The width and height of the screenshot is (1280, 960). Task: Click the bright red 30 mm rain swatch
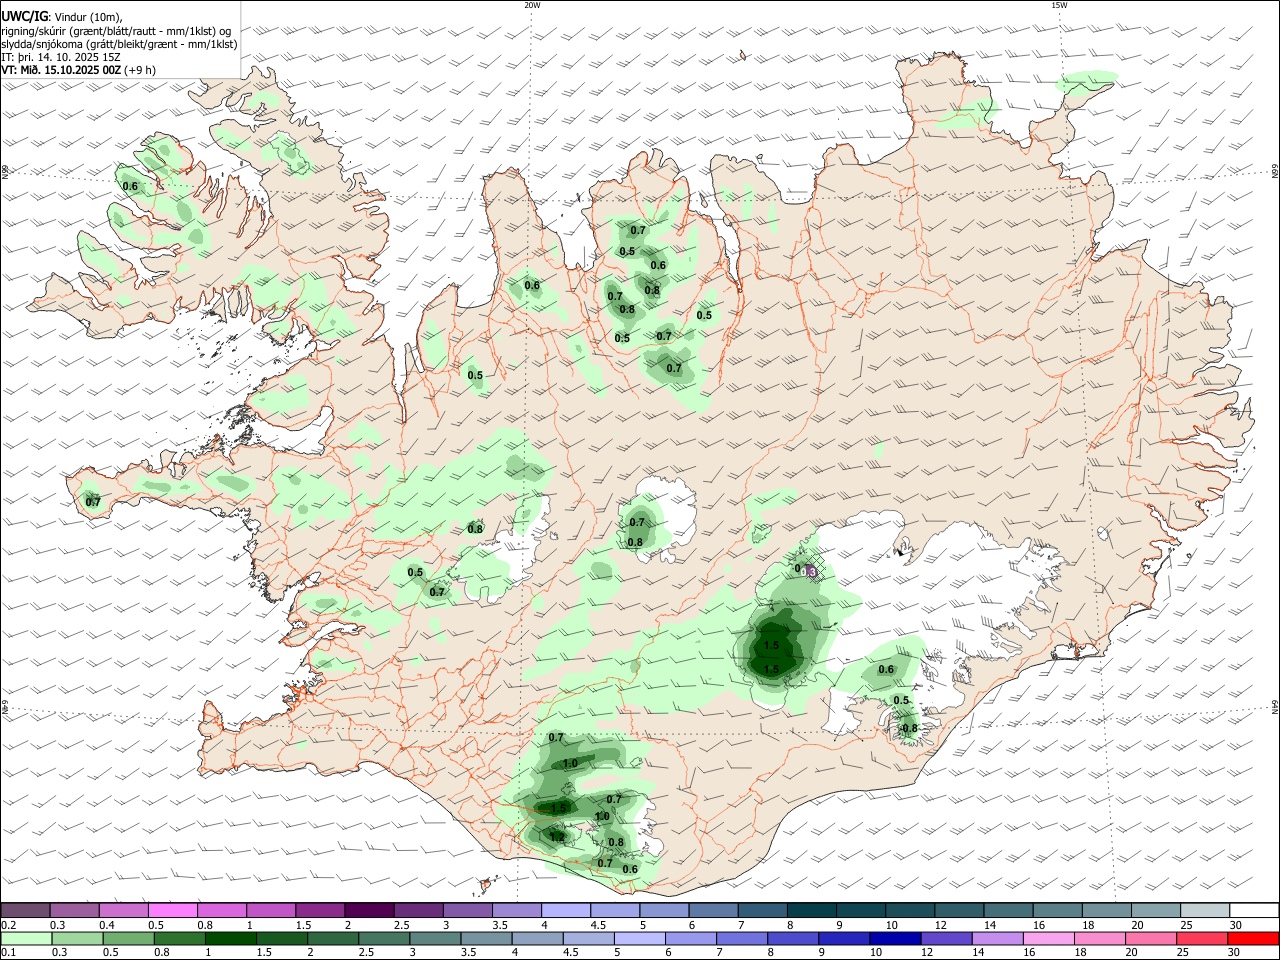point(1252,938)
